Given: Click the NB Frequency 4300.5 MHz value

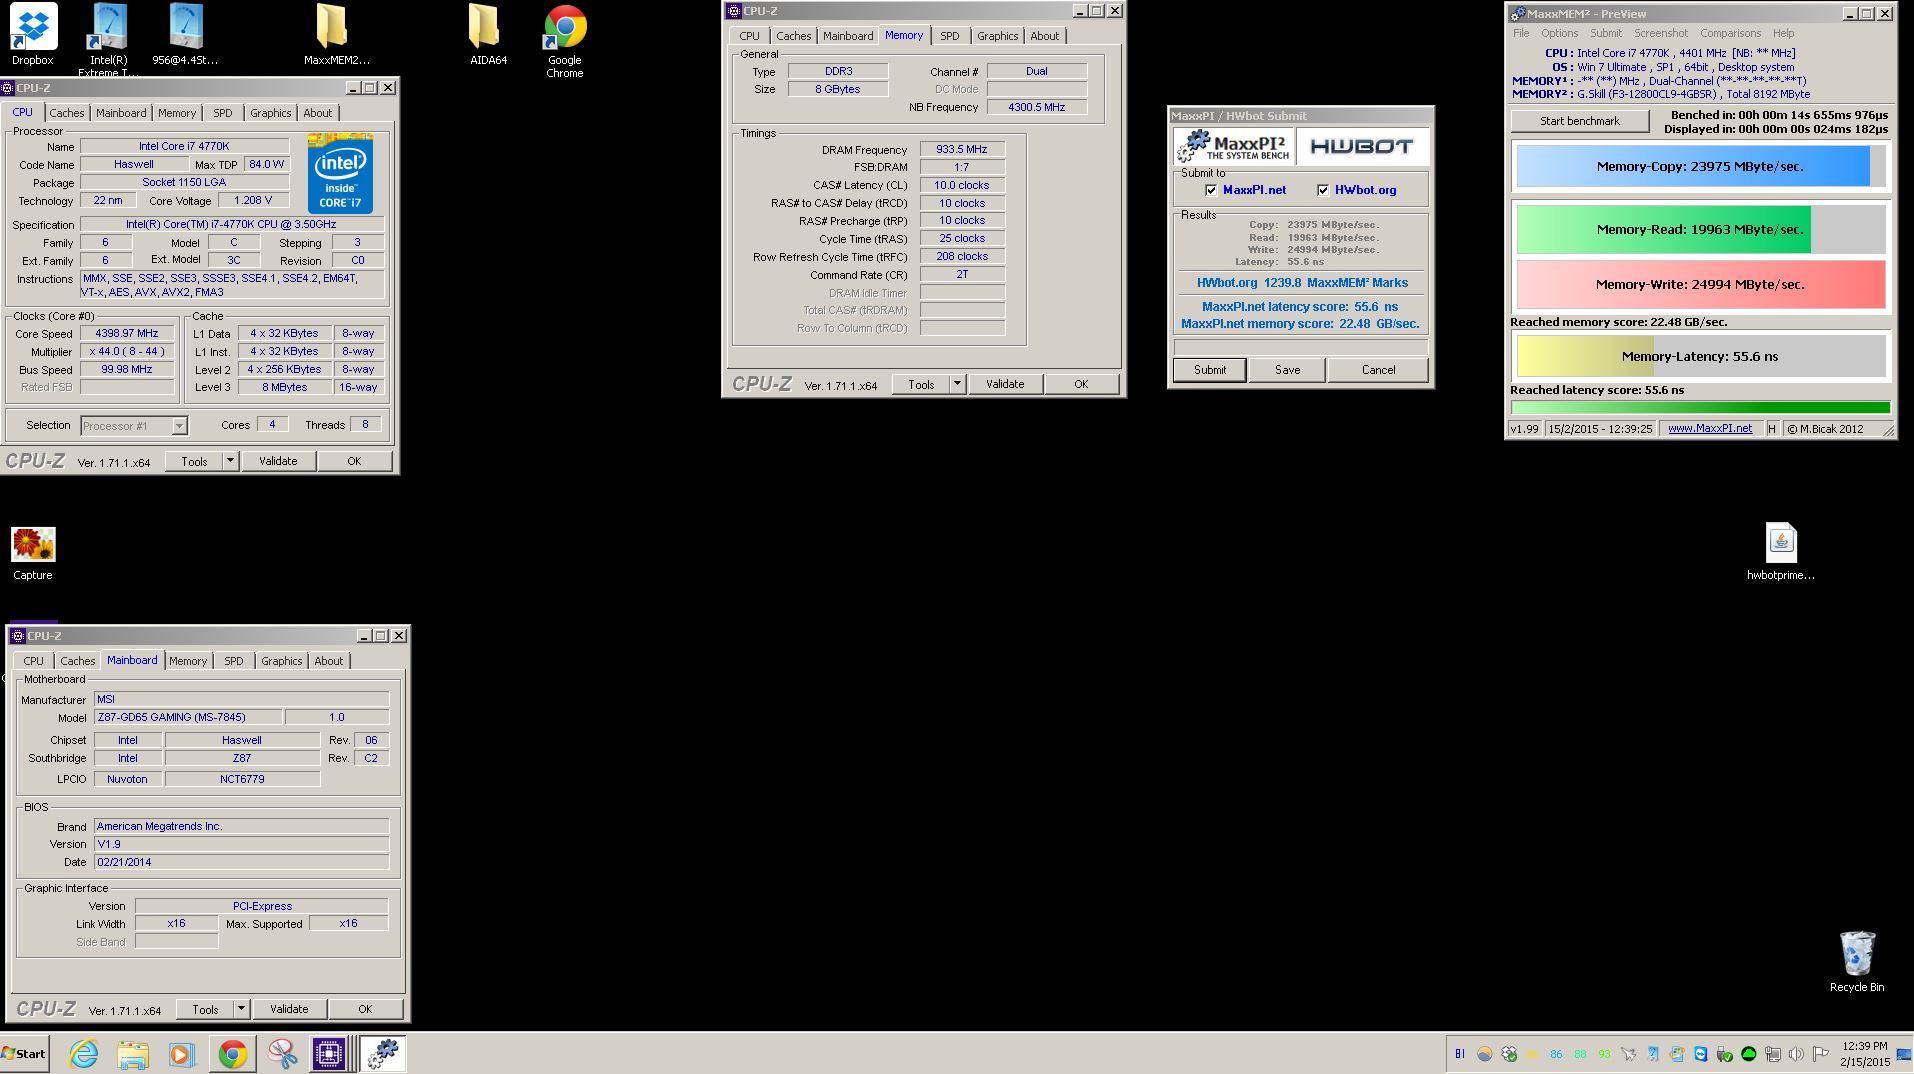Looking at the screenshot, I should pos(1036,107).
